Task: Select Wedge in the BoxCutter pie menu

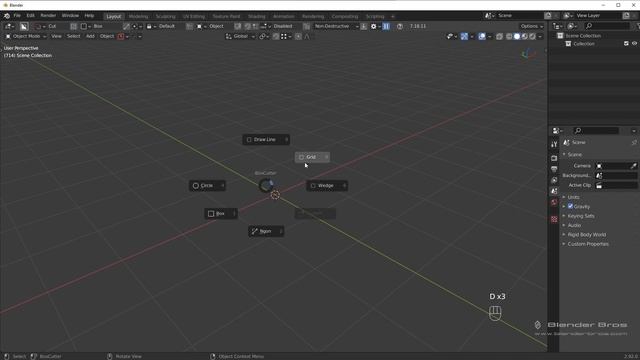Action: tap(327, 186)
